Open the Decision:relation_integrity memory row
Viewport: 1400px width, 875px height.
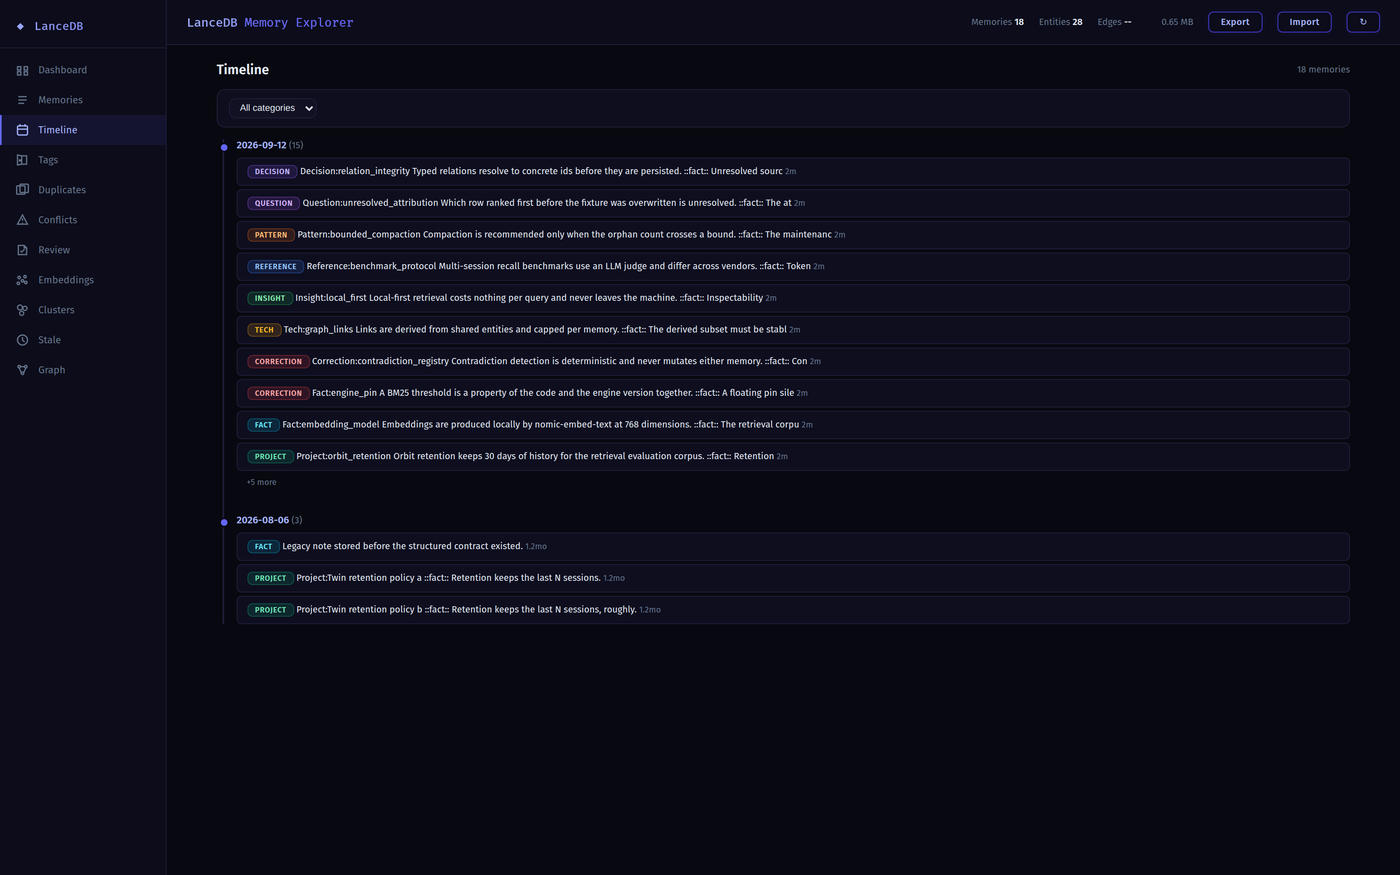tap(793, 171)
